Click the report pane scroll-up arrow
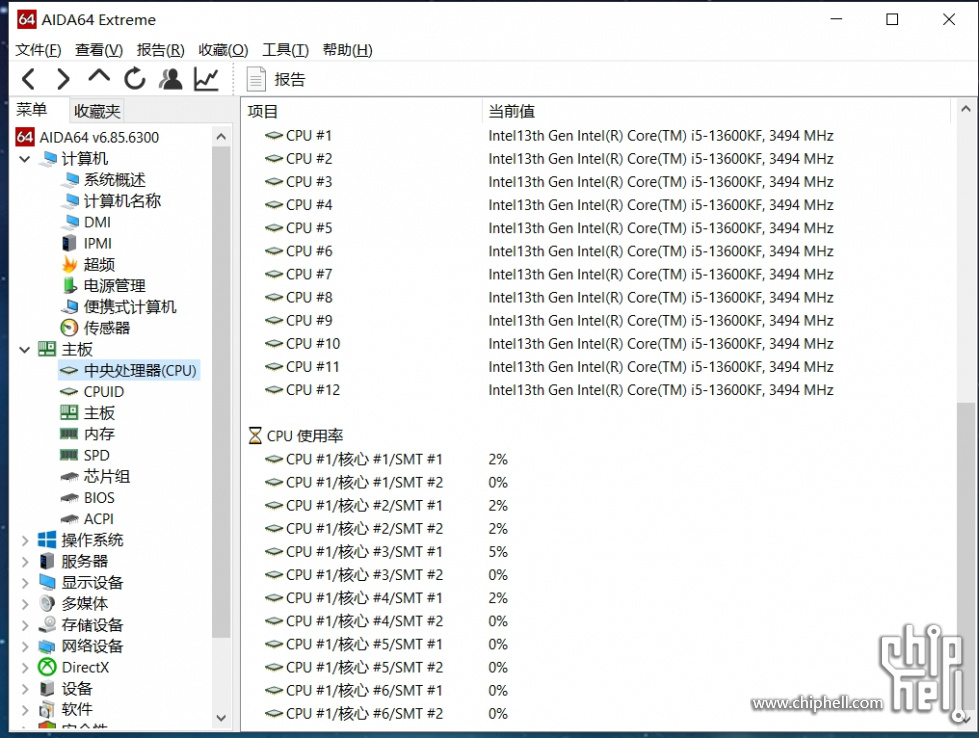Screen dimensions: 979x738 pos(966,109)
